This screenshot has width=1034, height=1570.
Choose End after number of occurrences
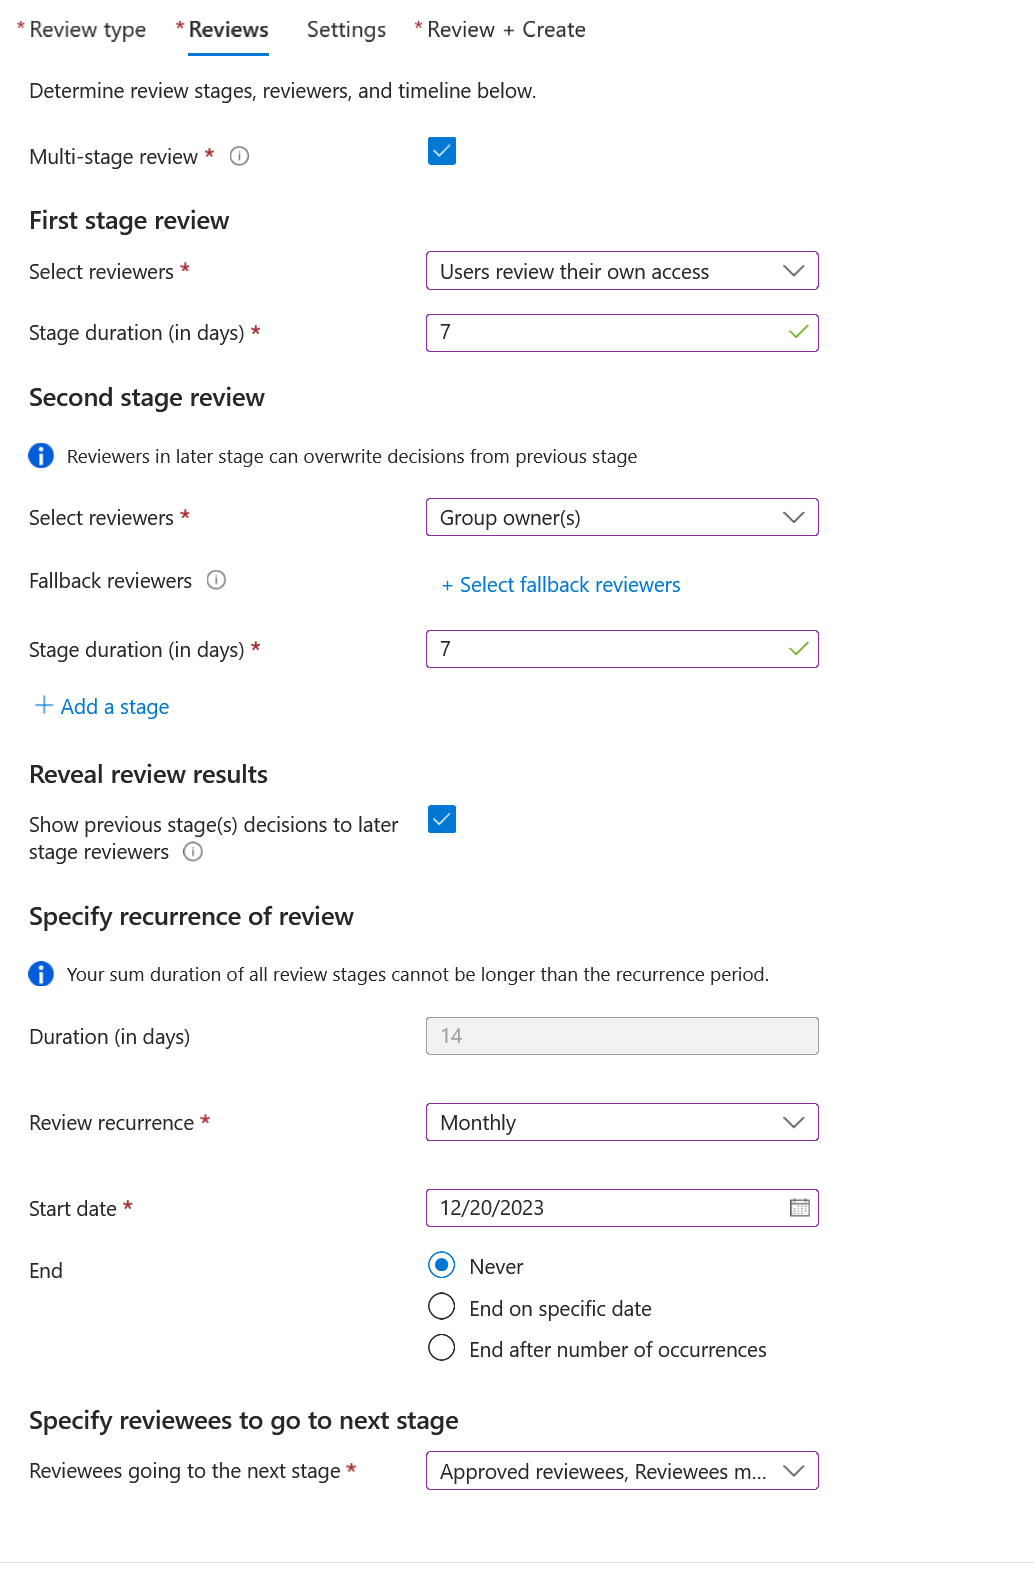tap(441, 1348)
